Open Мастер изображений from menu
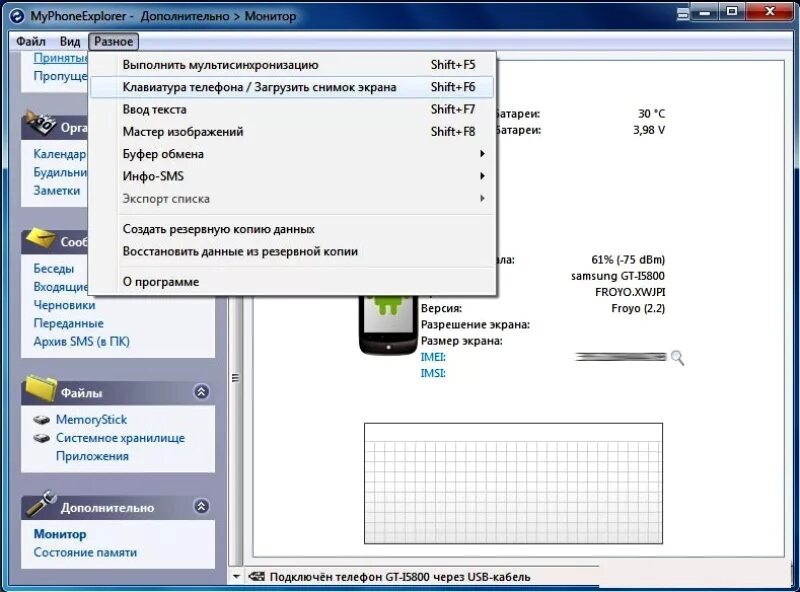Image resolution: width=800 pixels, height=592 pixels. click(292, 132)
